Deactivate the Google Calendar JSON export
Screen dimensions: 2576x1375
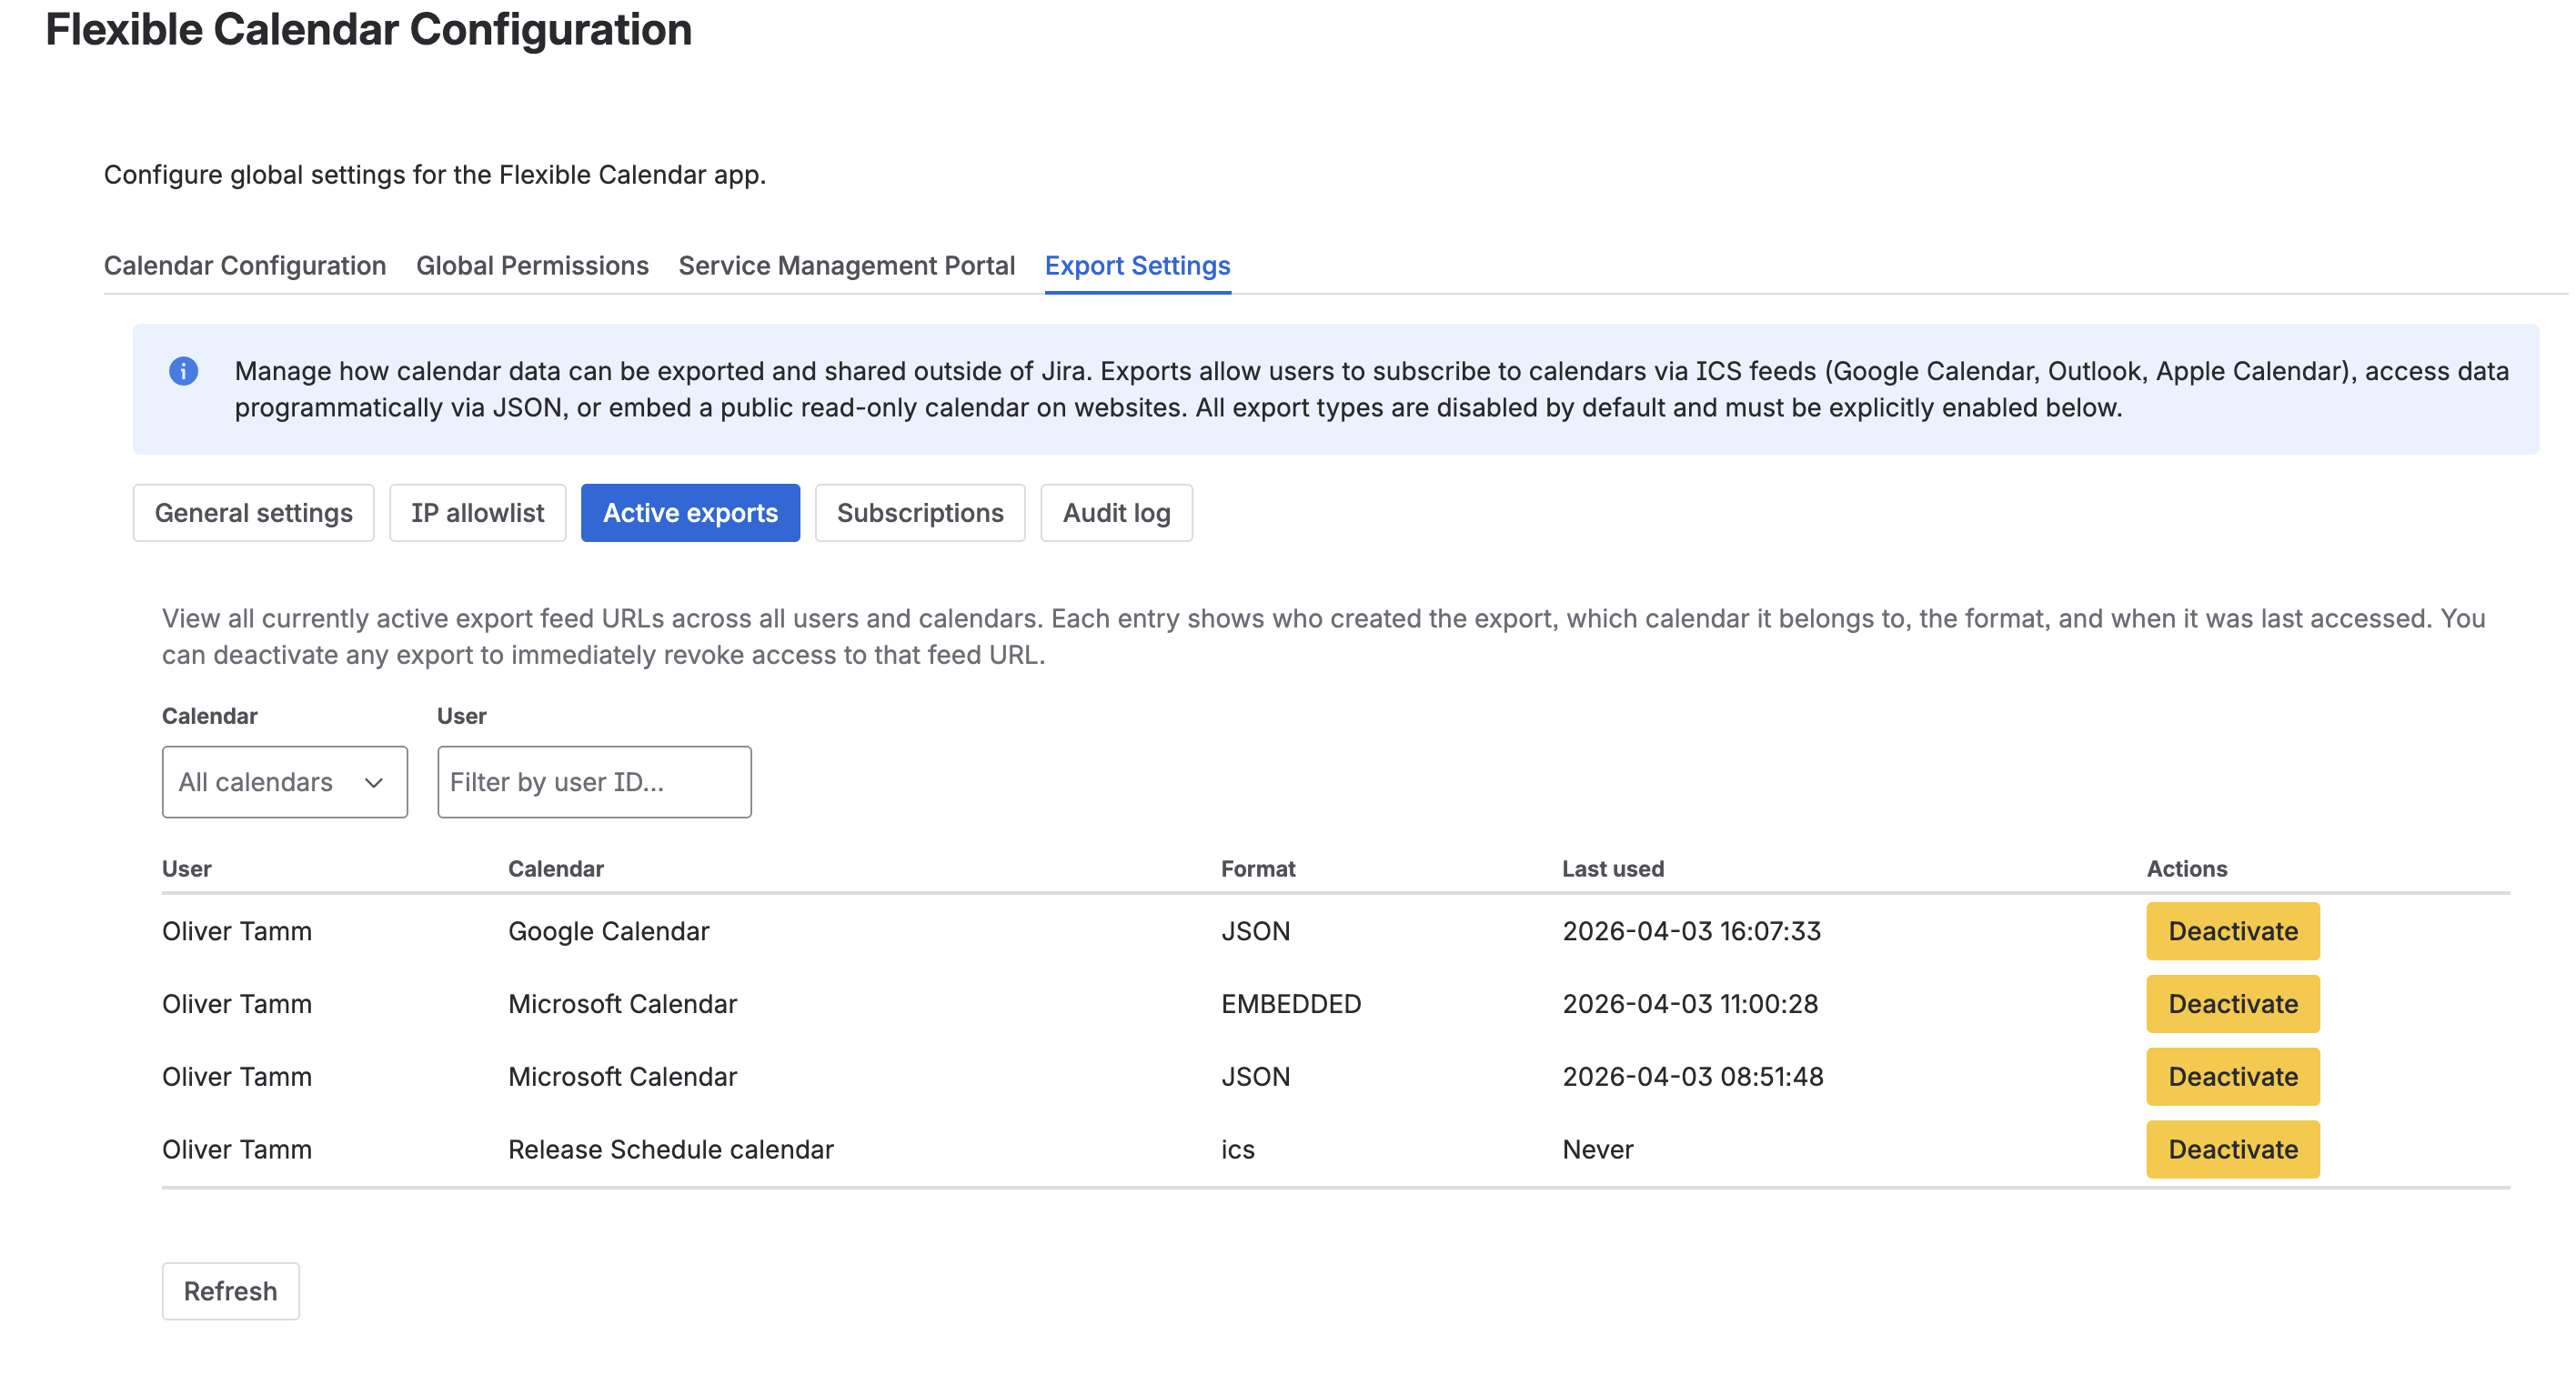pyautogui.click(x=2232, y=931)
